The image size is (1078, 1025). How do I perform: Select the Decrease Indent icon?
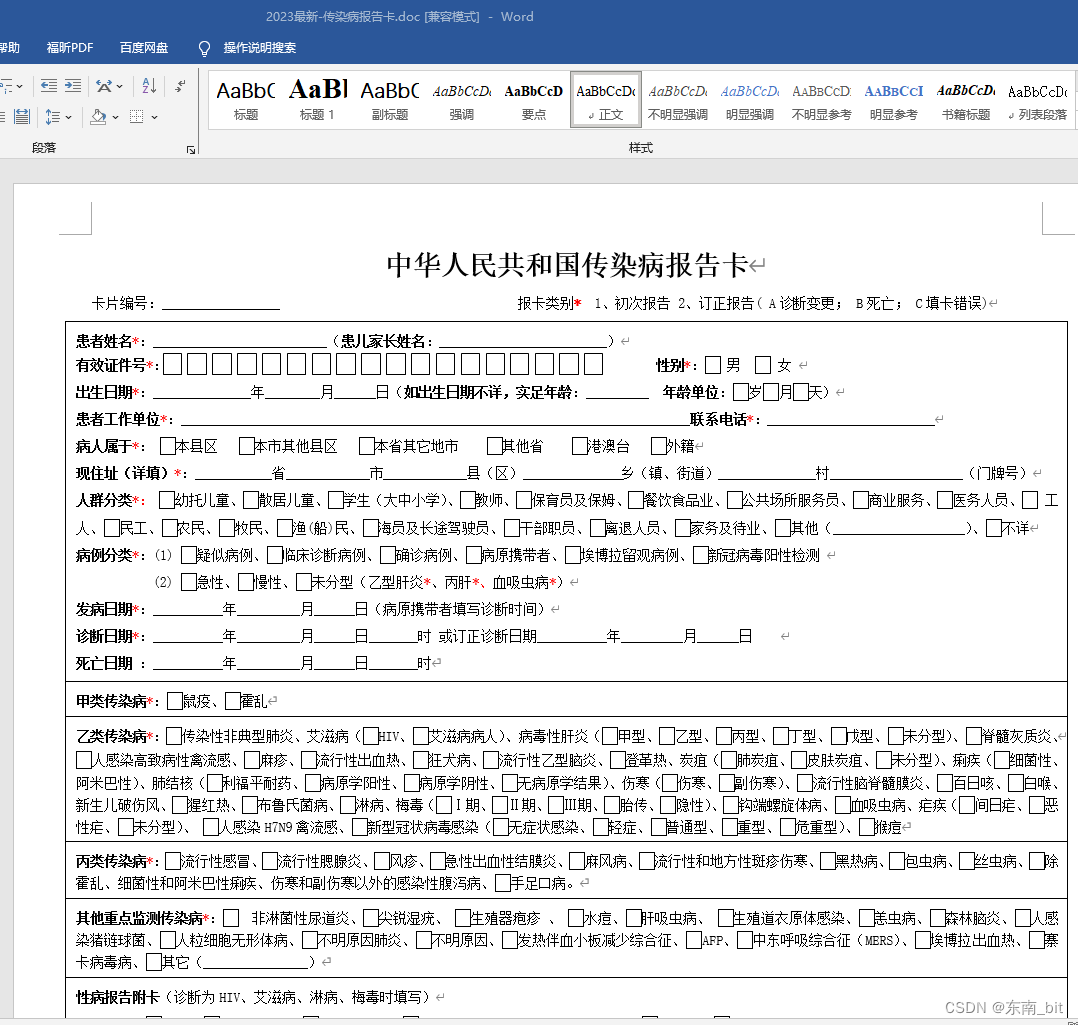coord(49,86)
